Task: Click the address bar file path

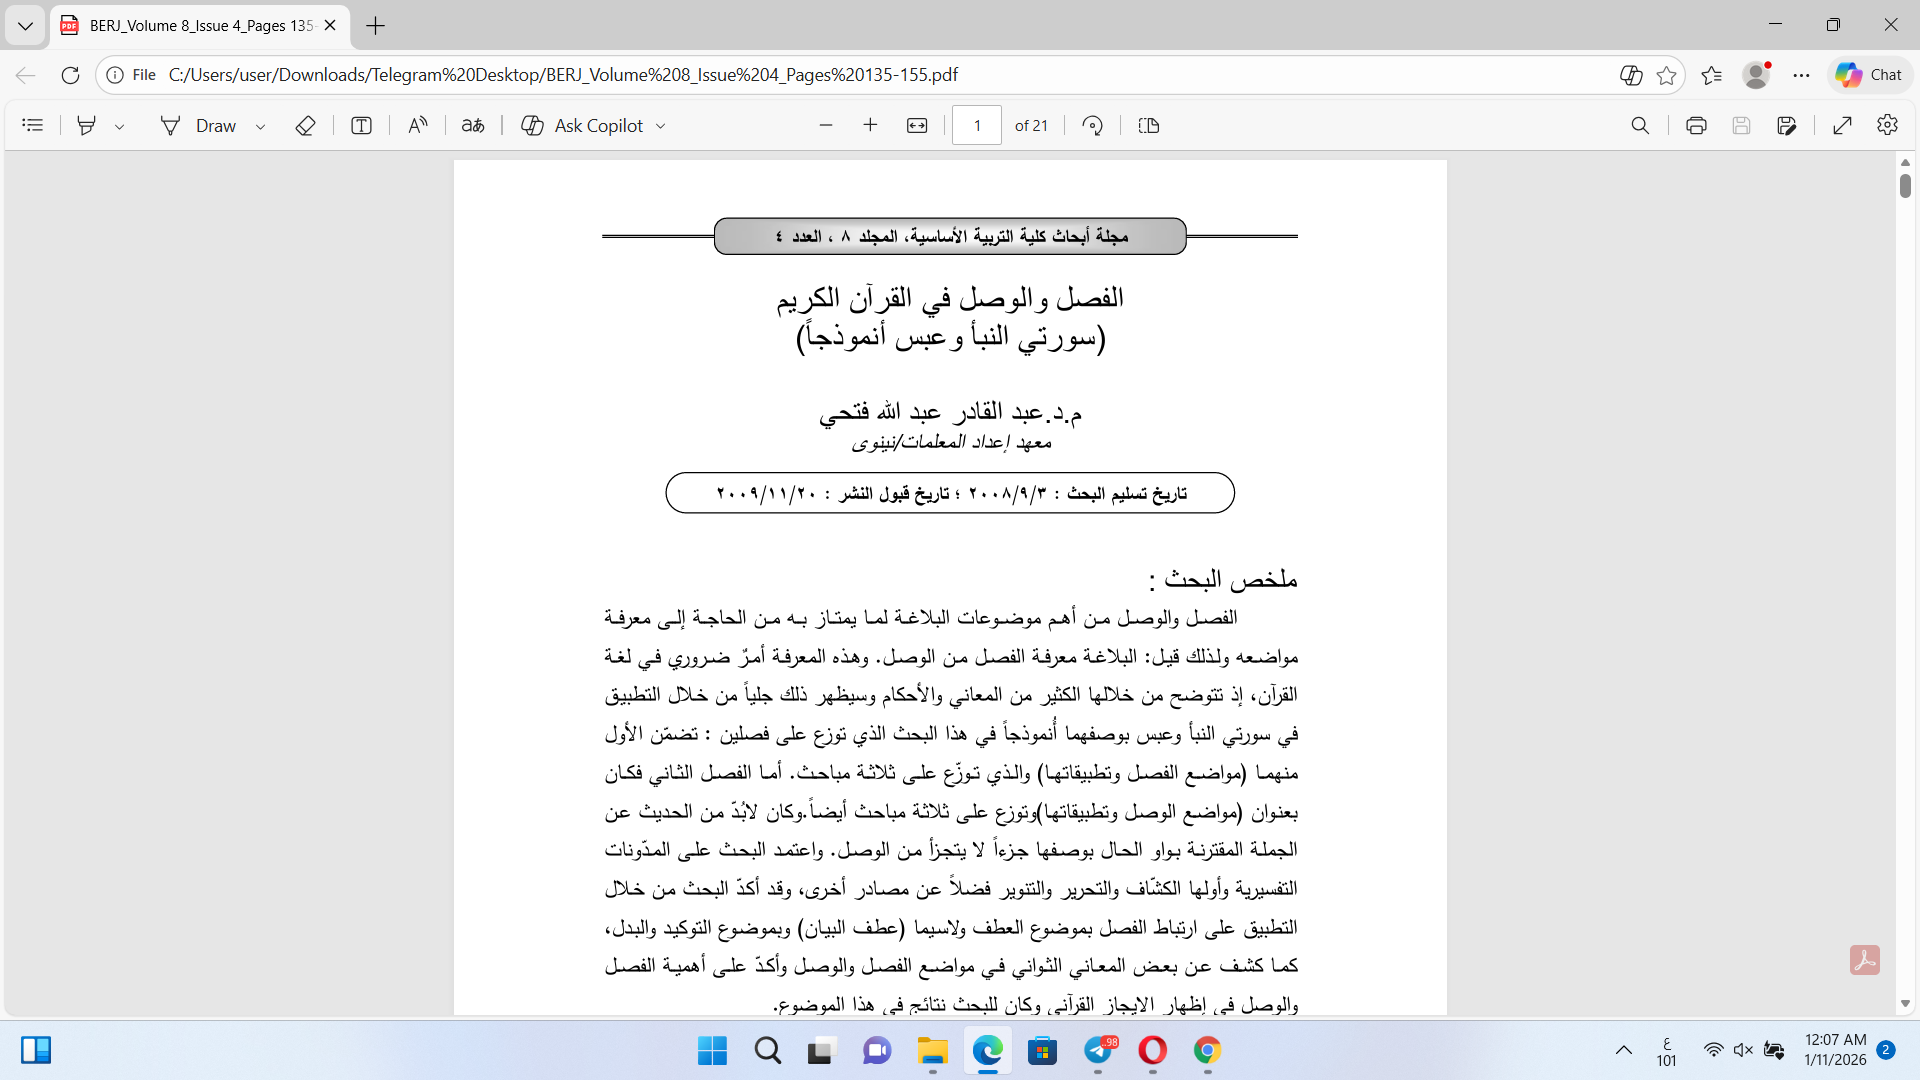Action: (563, 75)
